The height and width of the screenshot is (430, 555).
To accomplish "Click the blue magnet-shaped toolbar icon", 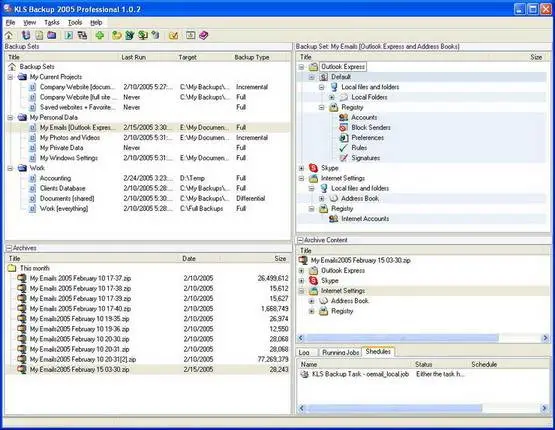I will click(25, 35).
